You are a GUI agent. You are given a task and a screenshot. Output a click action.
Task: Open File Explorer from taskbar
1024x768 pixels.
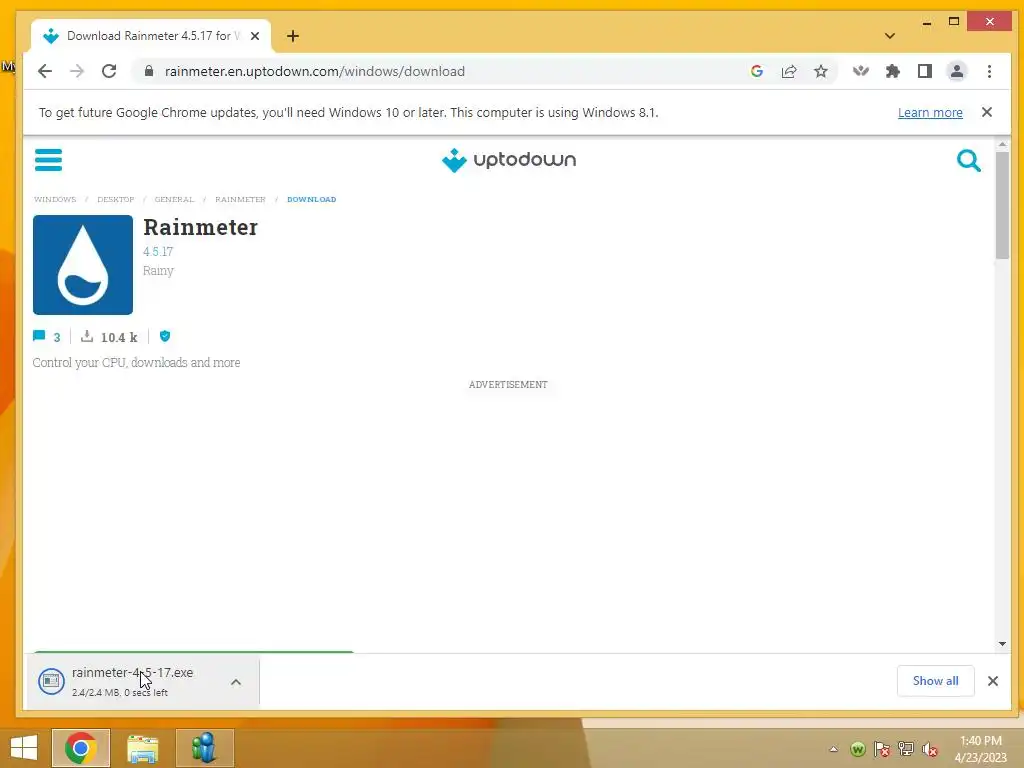(x=142, y=748)
